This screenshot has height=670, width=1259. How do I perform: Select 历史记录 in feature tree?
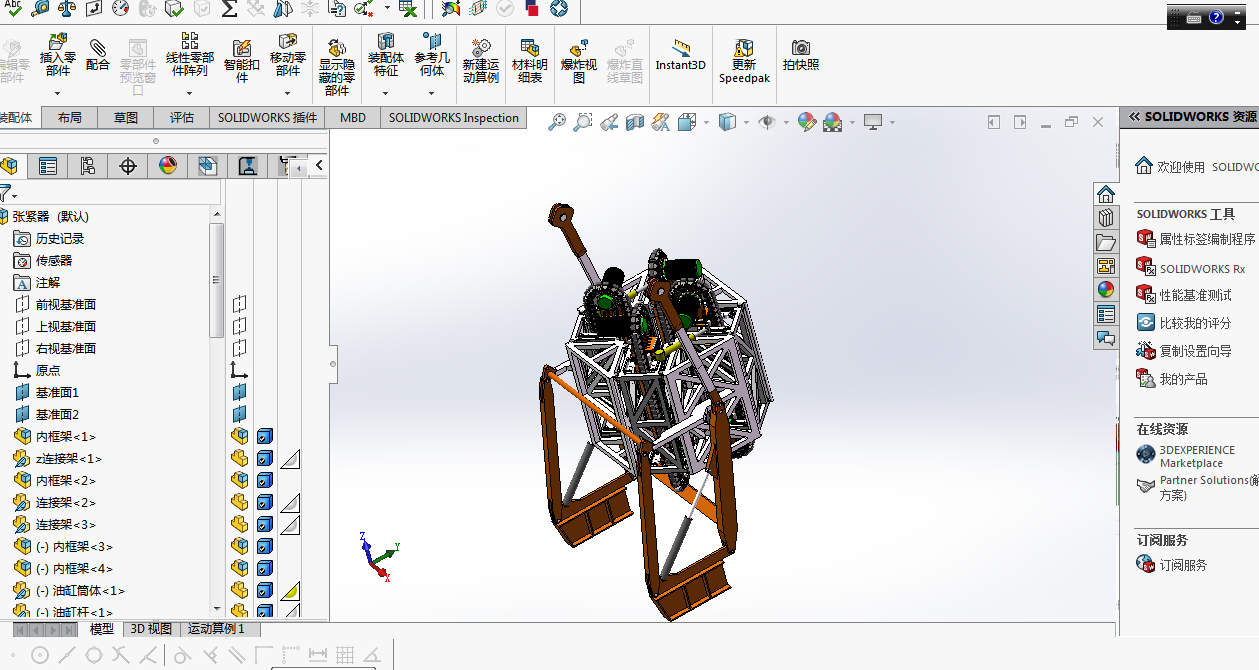[x=60, y=239]
